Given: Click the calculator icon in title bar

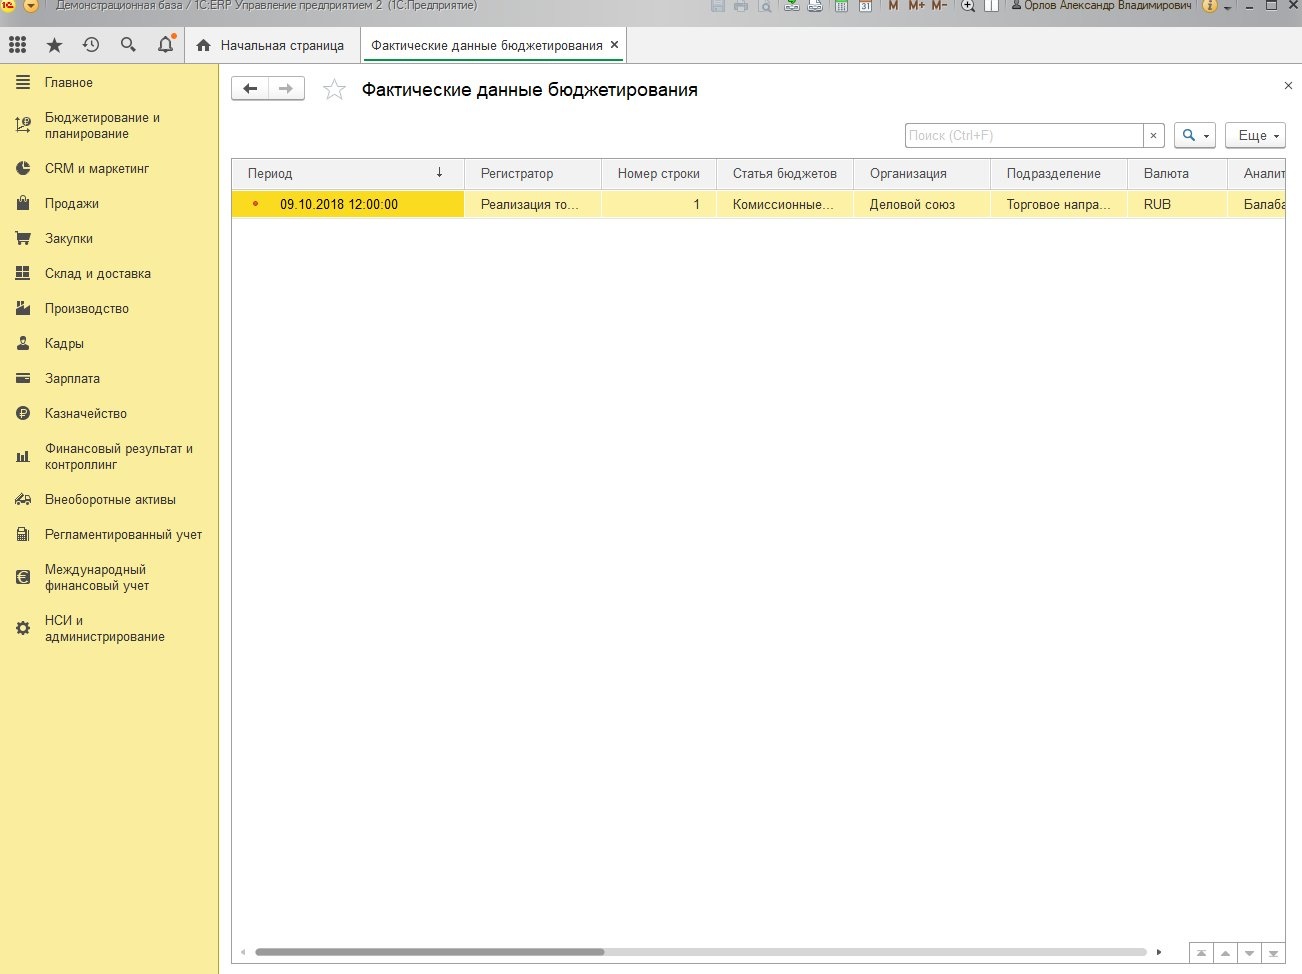Looking at the screenshot, I should [x=840, y=6].
